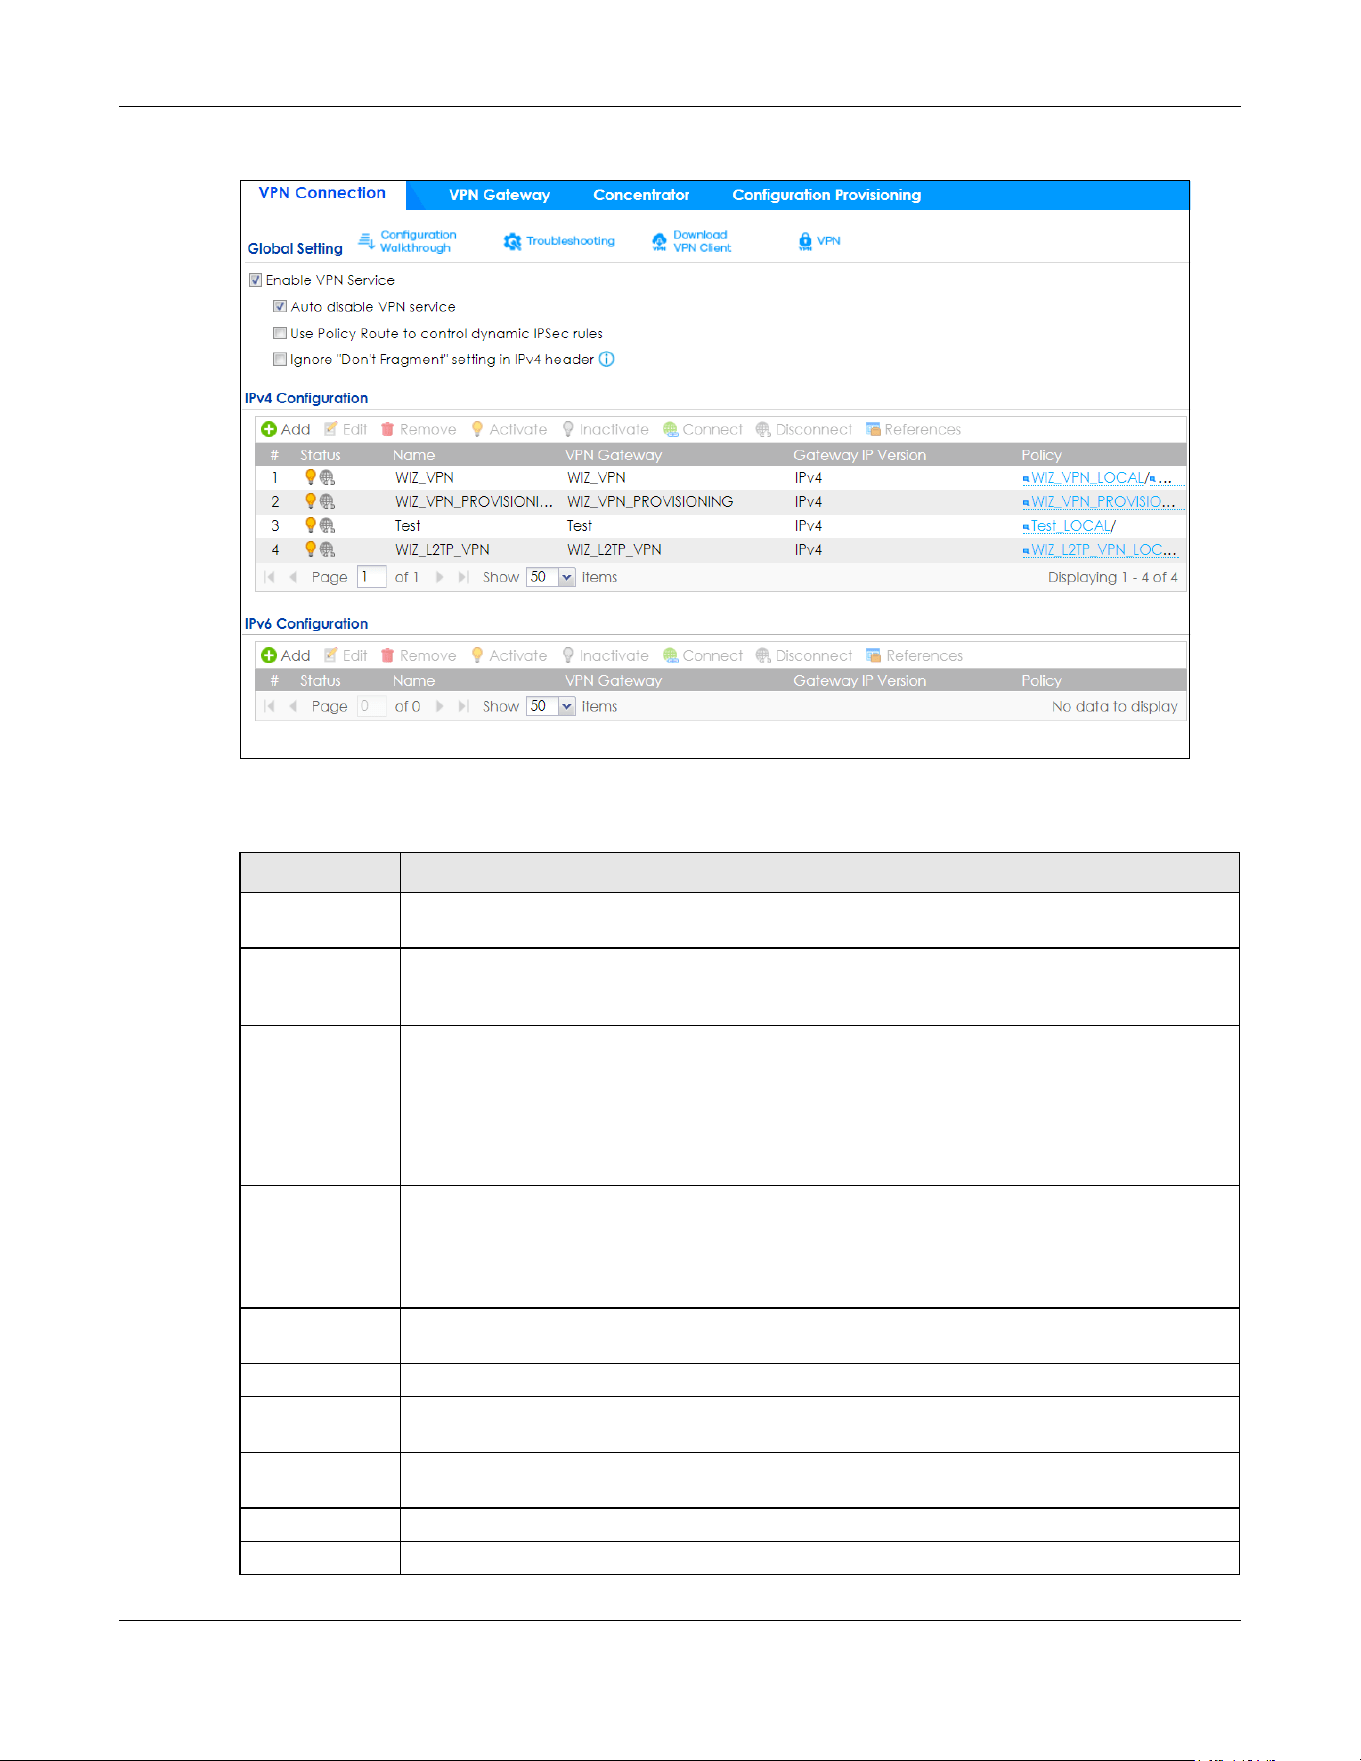Screen dimensions: 1361x1761
Task: Go to IPv4 last page arrow
Action: 462,577
